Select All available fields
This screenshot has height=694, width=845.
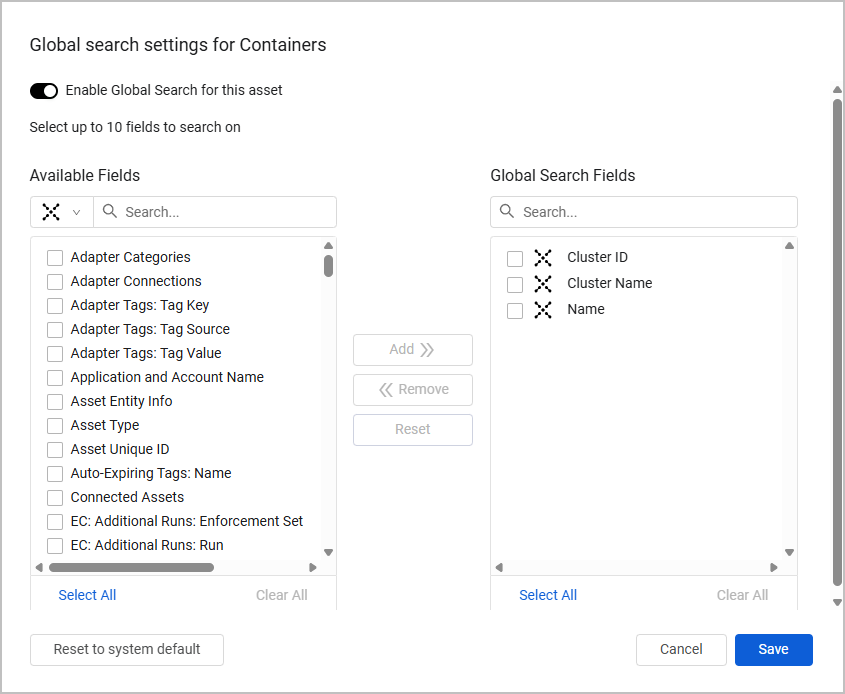pyautogui.click(x=87, y=594)
